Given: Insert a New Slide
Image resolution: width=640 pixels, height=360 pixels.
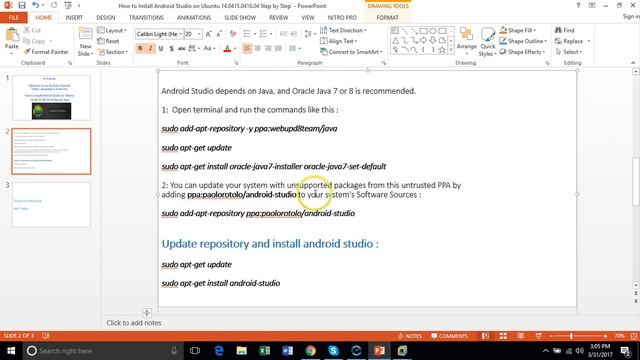Looking at the screenshot, I should [85, 42].
